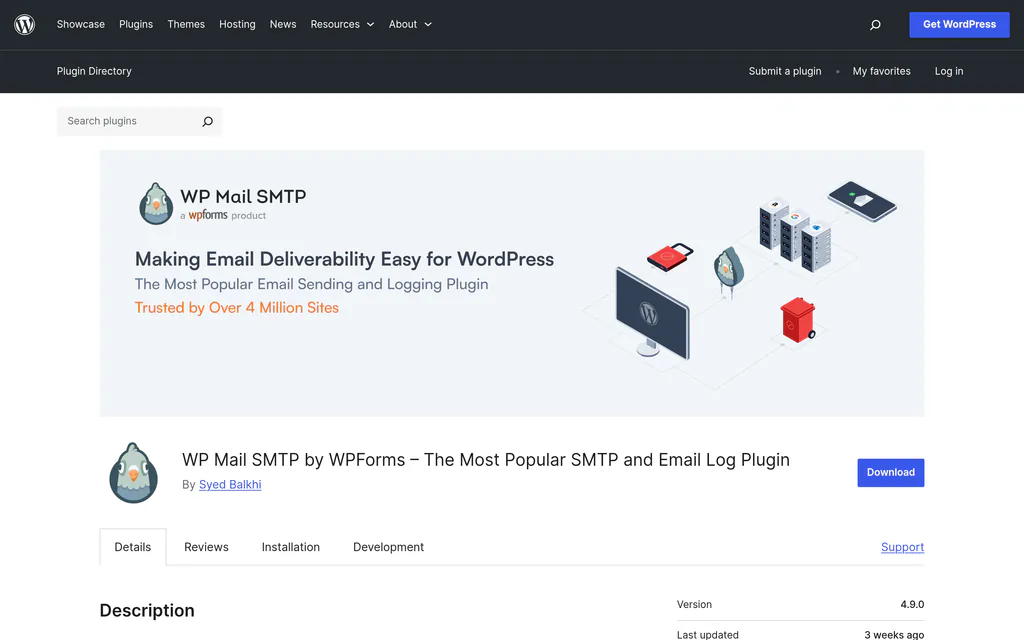The height and width of the screenshot is (640, 1024).
Task: Open the News menu item
Action: (283, 24)
